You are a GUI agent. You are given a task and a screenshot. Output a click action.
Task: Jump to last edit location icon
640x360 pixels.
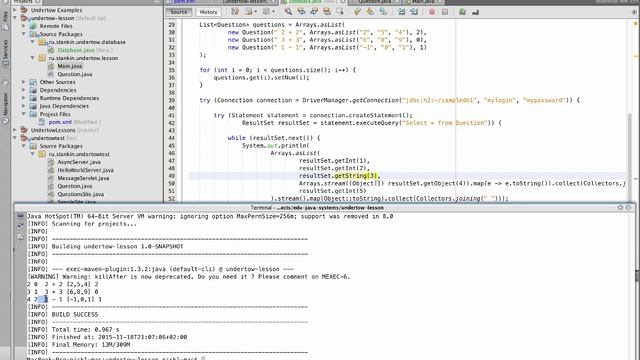235,12
